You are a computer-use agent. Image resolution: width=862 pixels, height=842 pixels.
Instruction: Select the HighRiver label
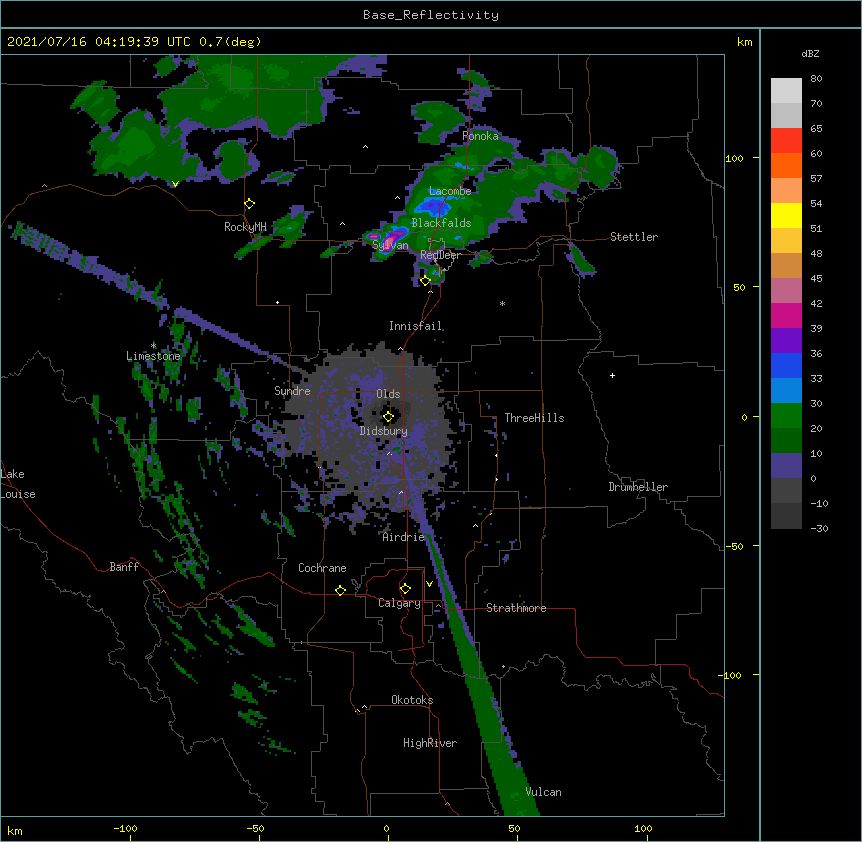(x=430, y=743)
